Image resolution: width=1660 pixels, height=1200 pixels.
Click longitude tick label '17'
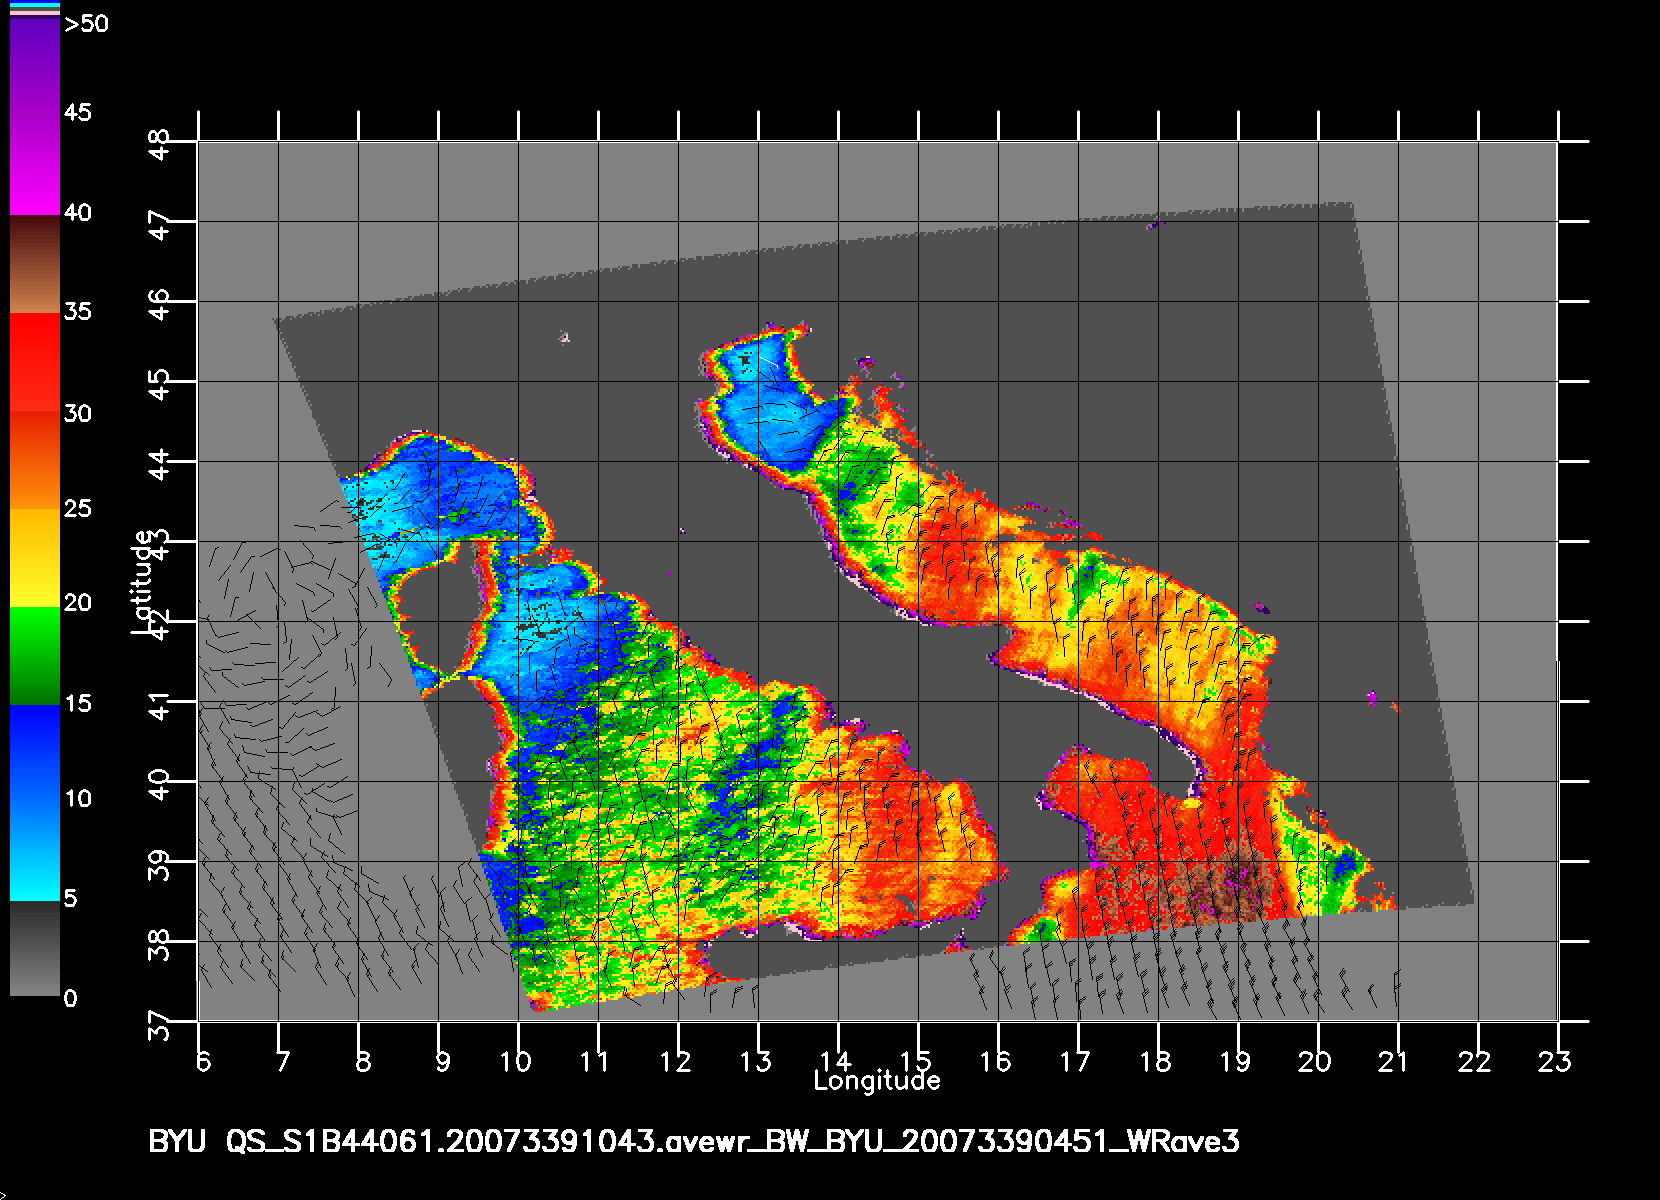pyautogui.click(x=1076, y=1061)
